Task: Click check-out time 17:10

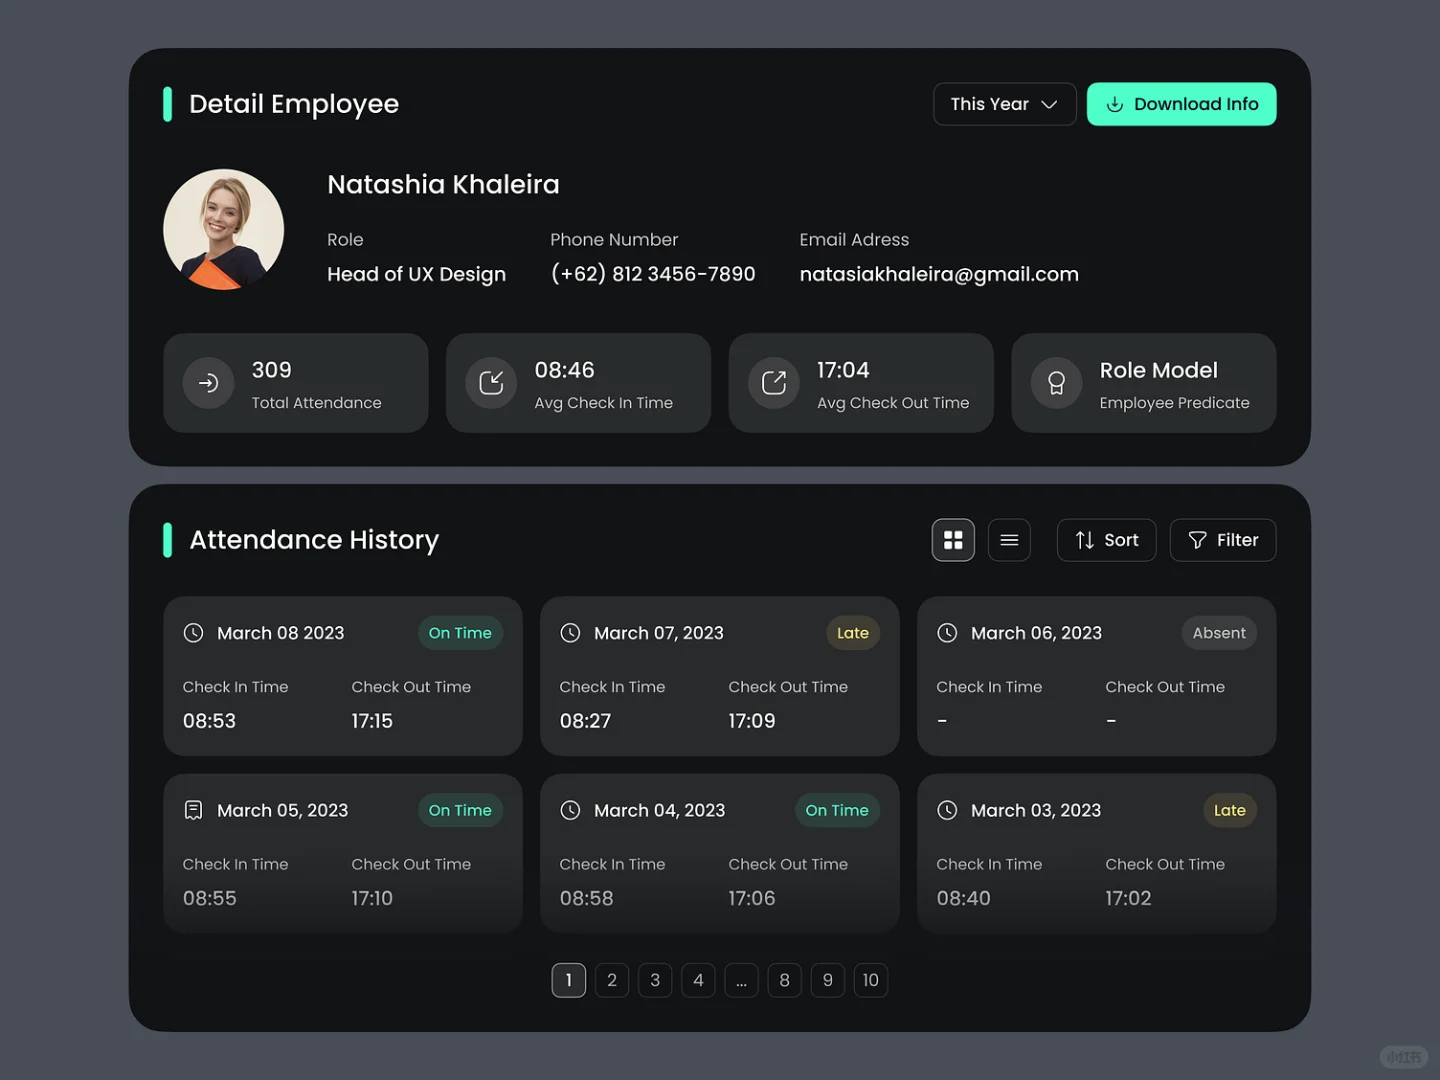Action: 372,898
